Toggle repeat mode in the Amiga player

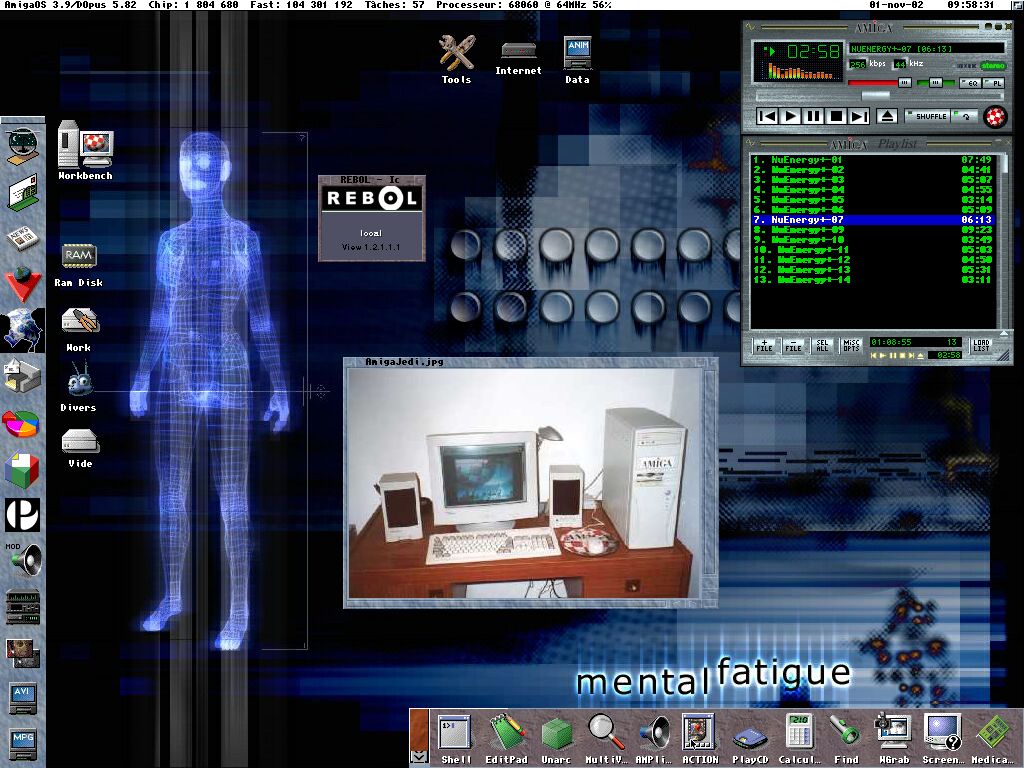click(965, 116)
